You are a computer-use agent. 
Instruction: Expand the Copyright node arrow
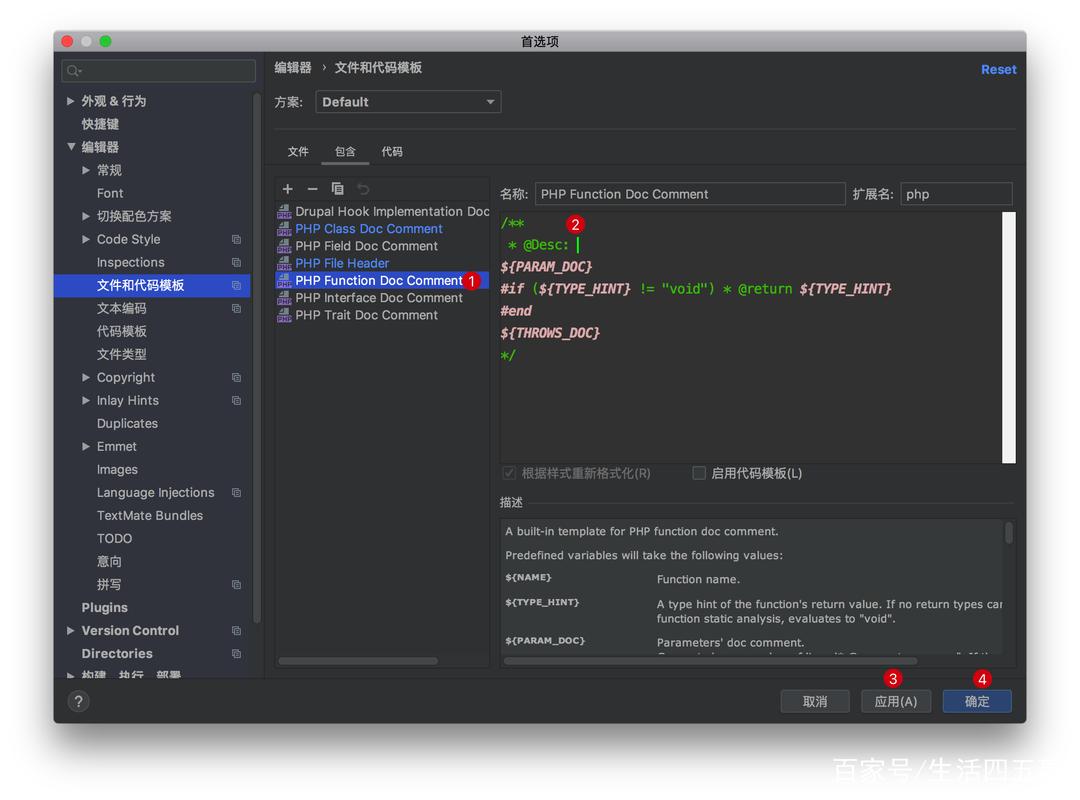pos(85,378)
